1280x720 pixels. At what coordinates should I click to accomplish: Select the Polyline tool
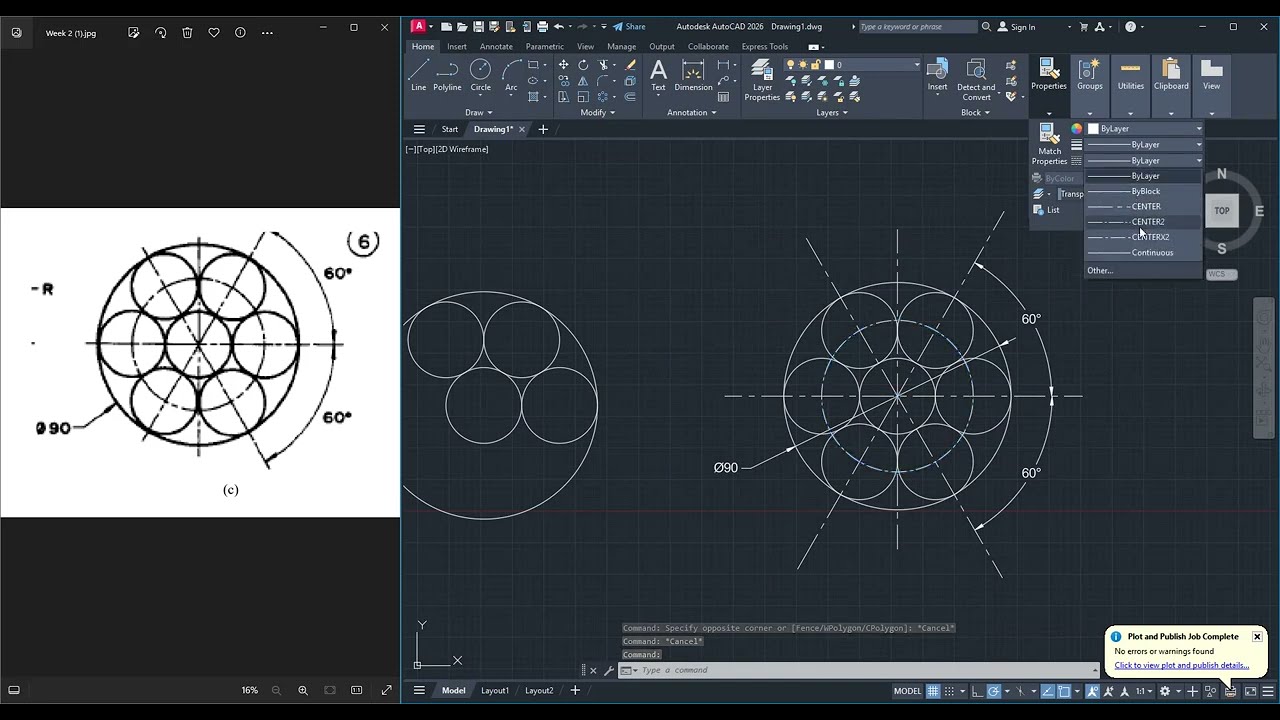coord(447,75)
